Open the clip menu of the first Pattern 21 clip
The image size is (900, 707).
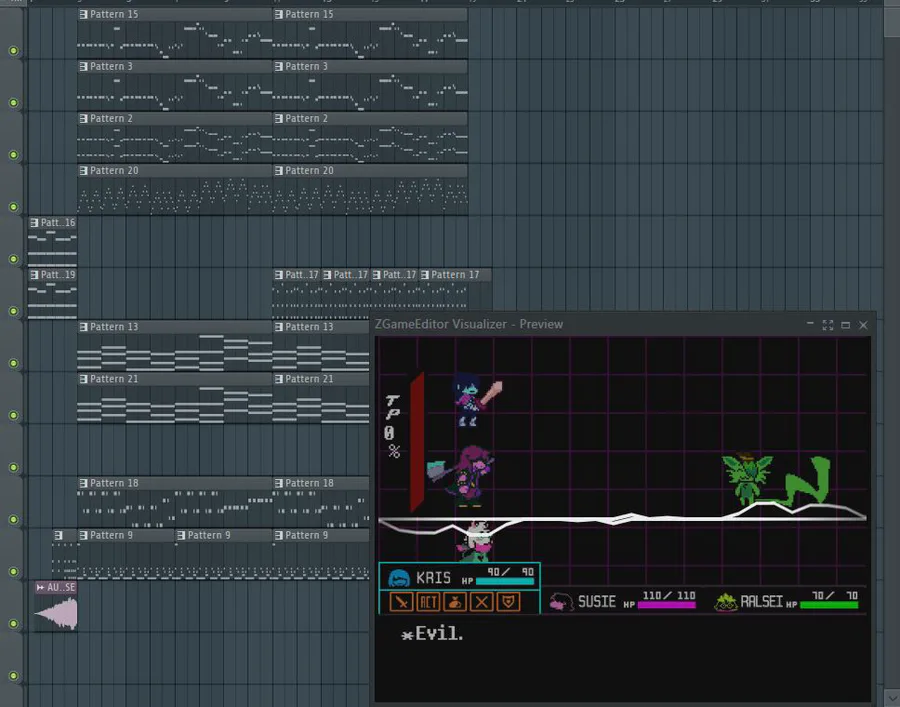[83, 379]
